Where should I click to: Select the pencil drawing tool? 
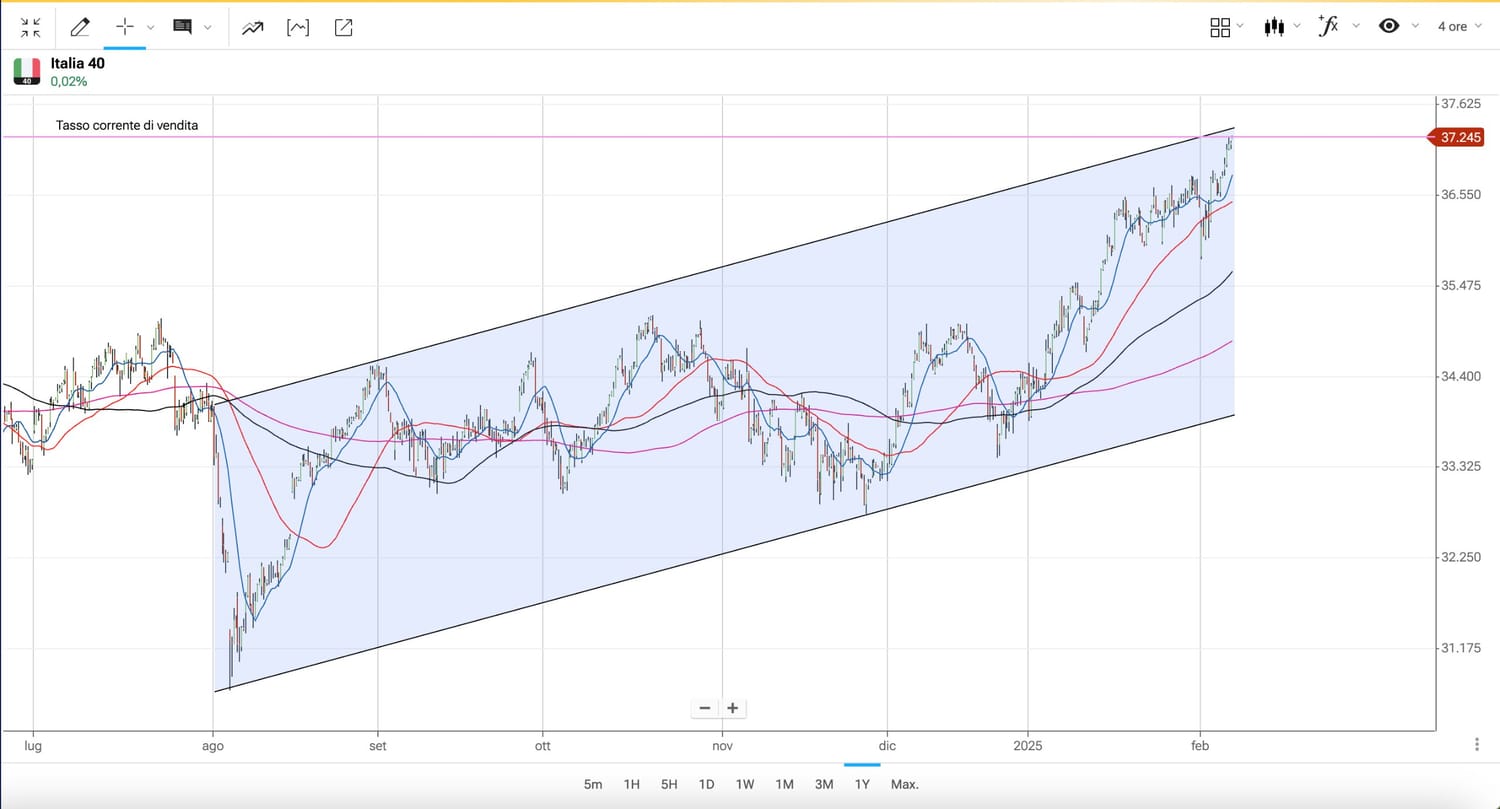(x=80, y=27)
